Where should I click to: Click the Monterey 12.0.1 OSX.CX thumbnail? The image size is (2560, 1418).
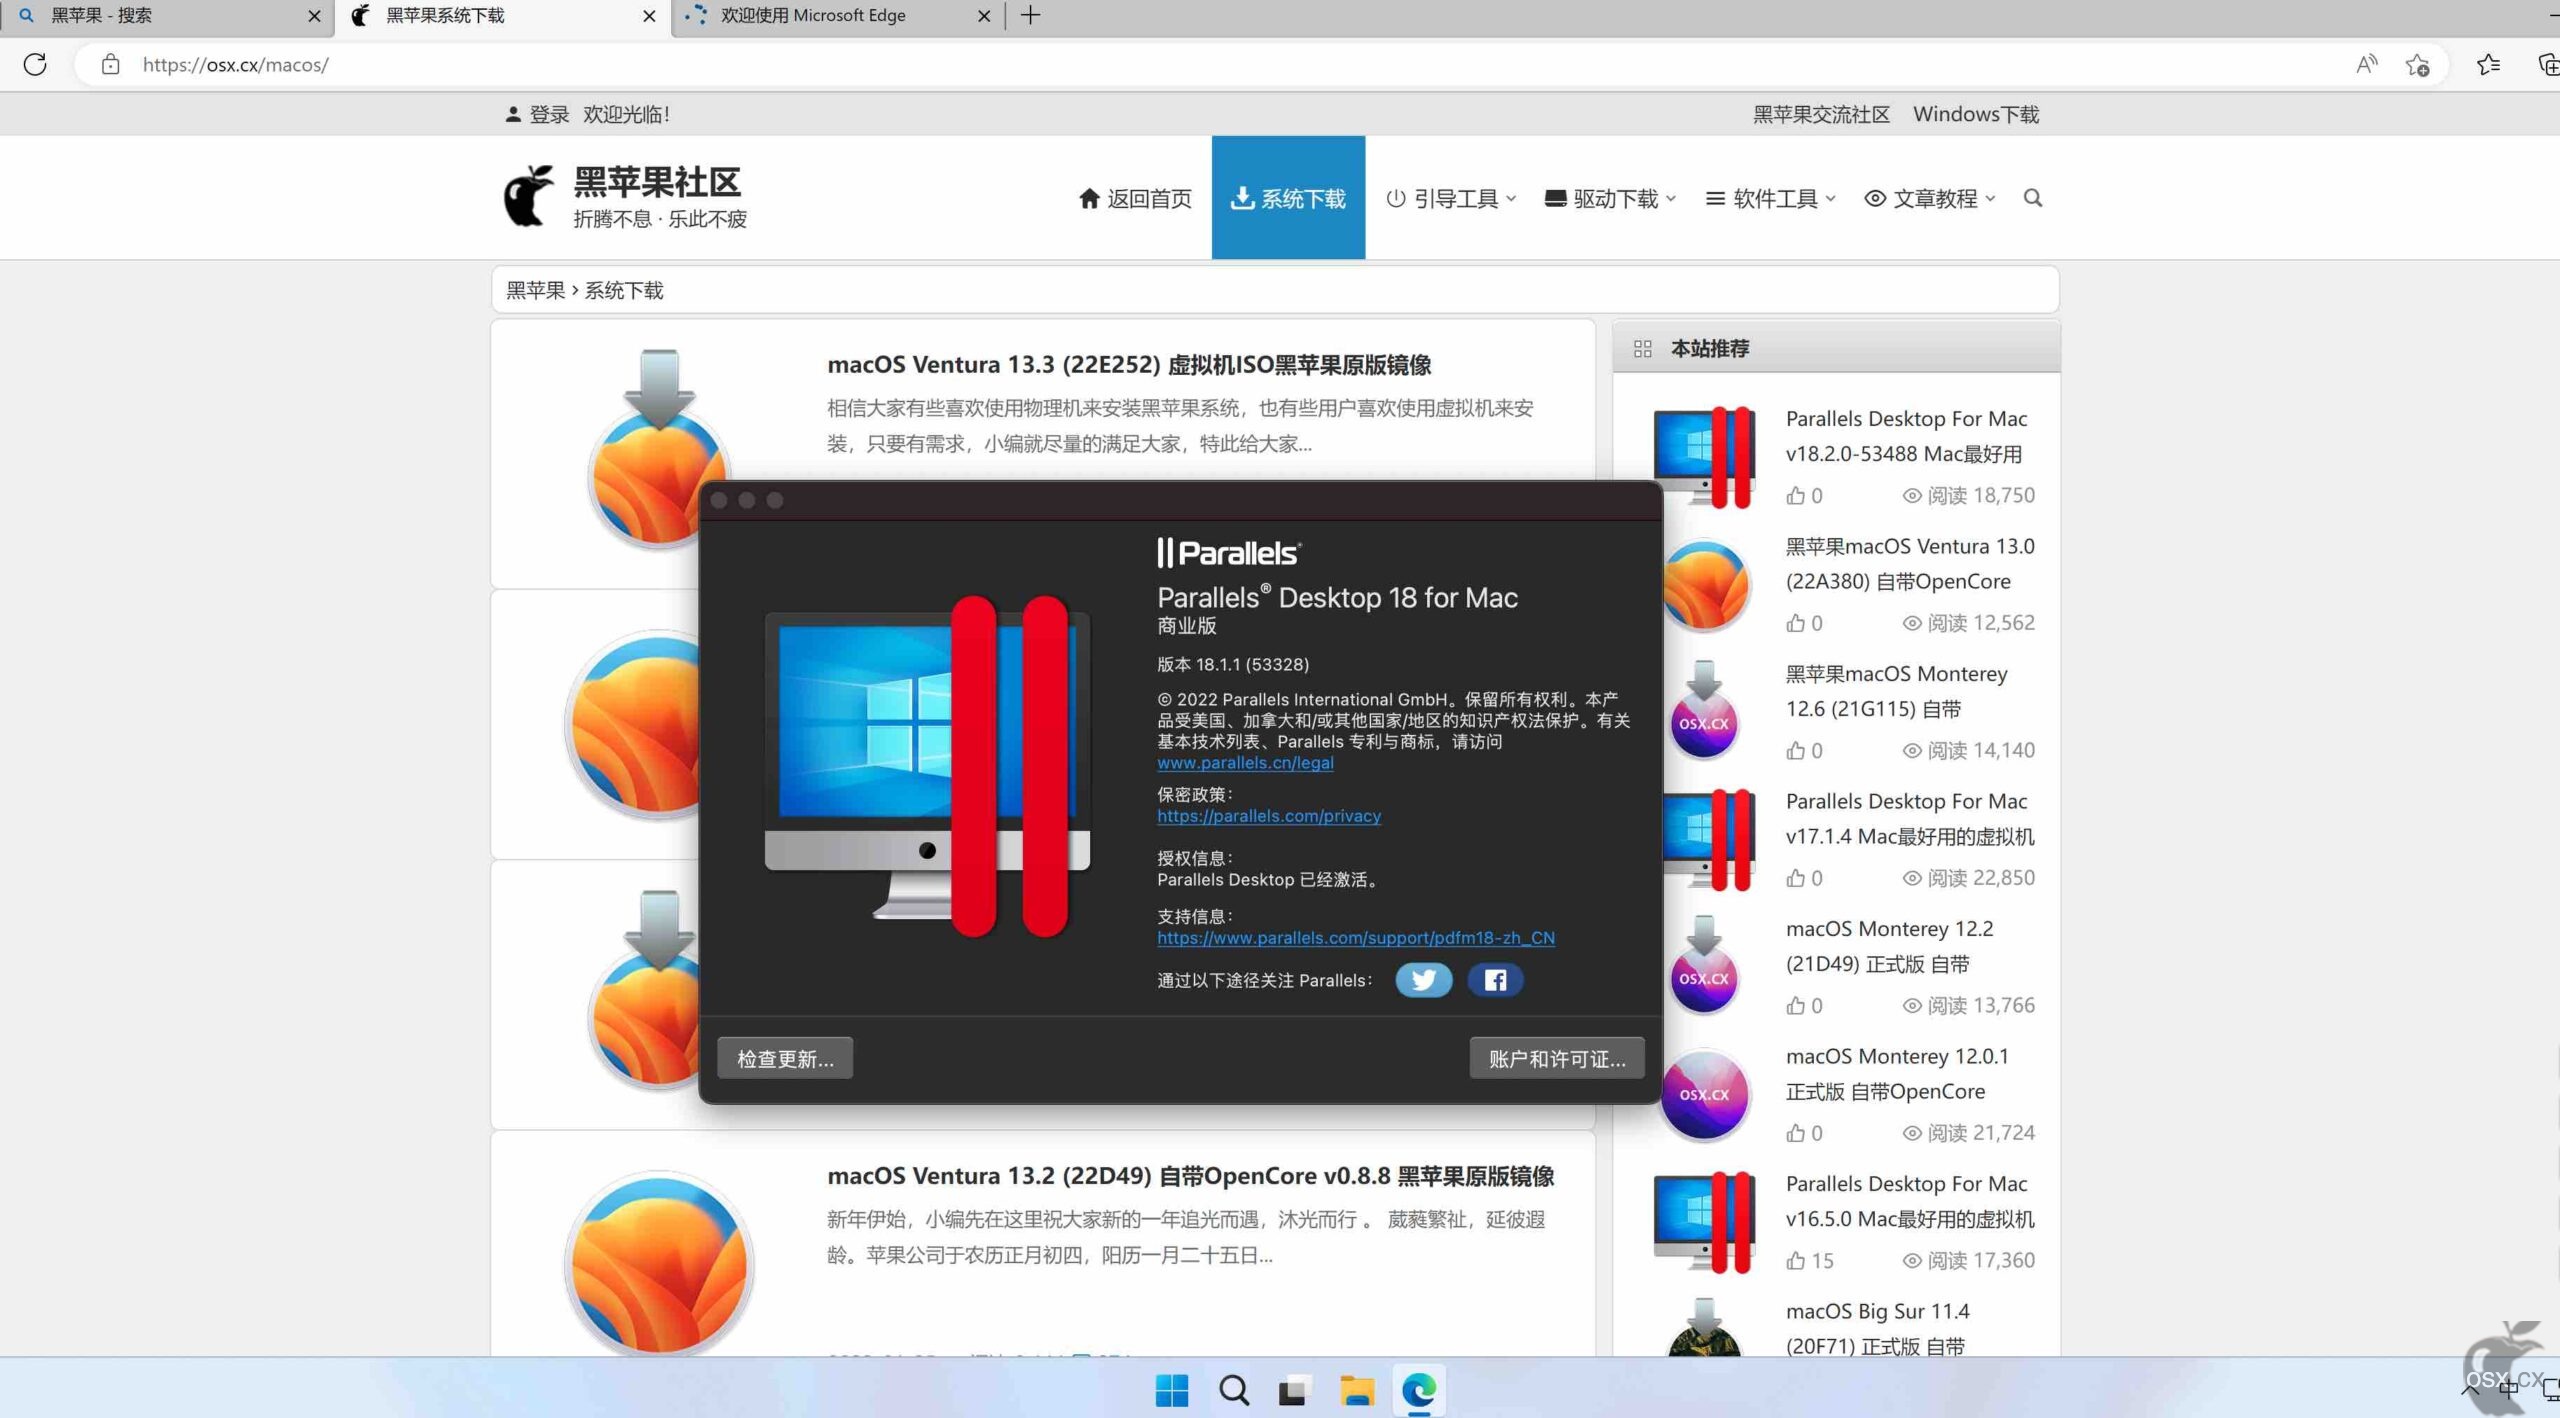pos(1704,1094)
